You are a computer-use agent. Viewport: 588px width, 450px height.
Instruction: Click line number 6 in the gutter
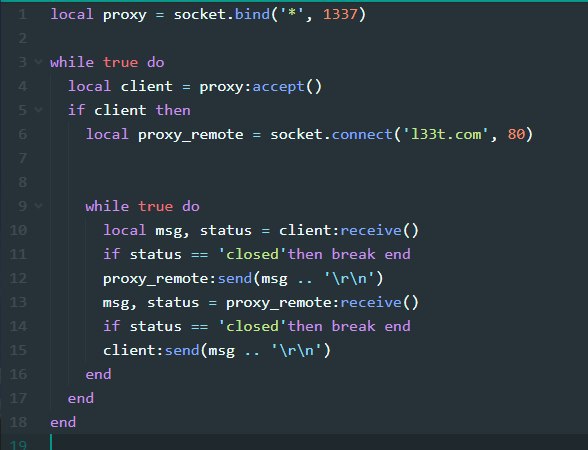coord(22,134)
